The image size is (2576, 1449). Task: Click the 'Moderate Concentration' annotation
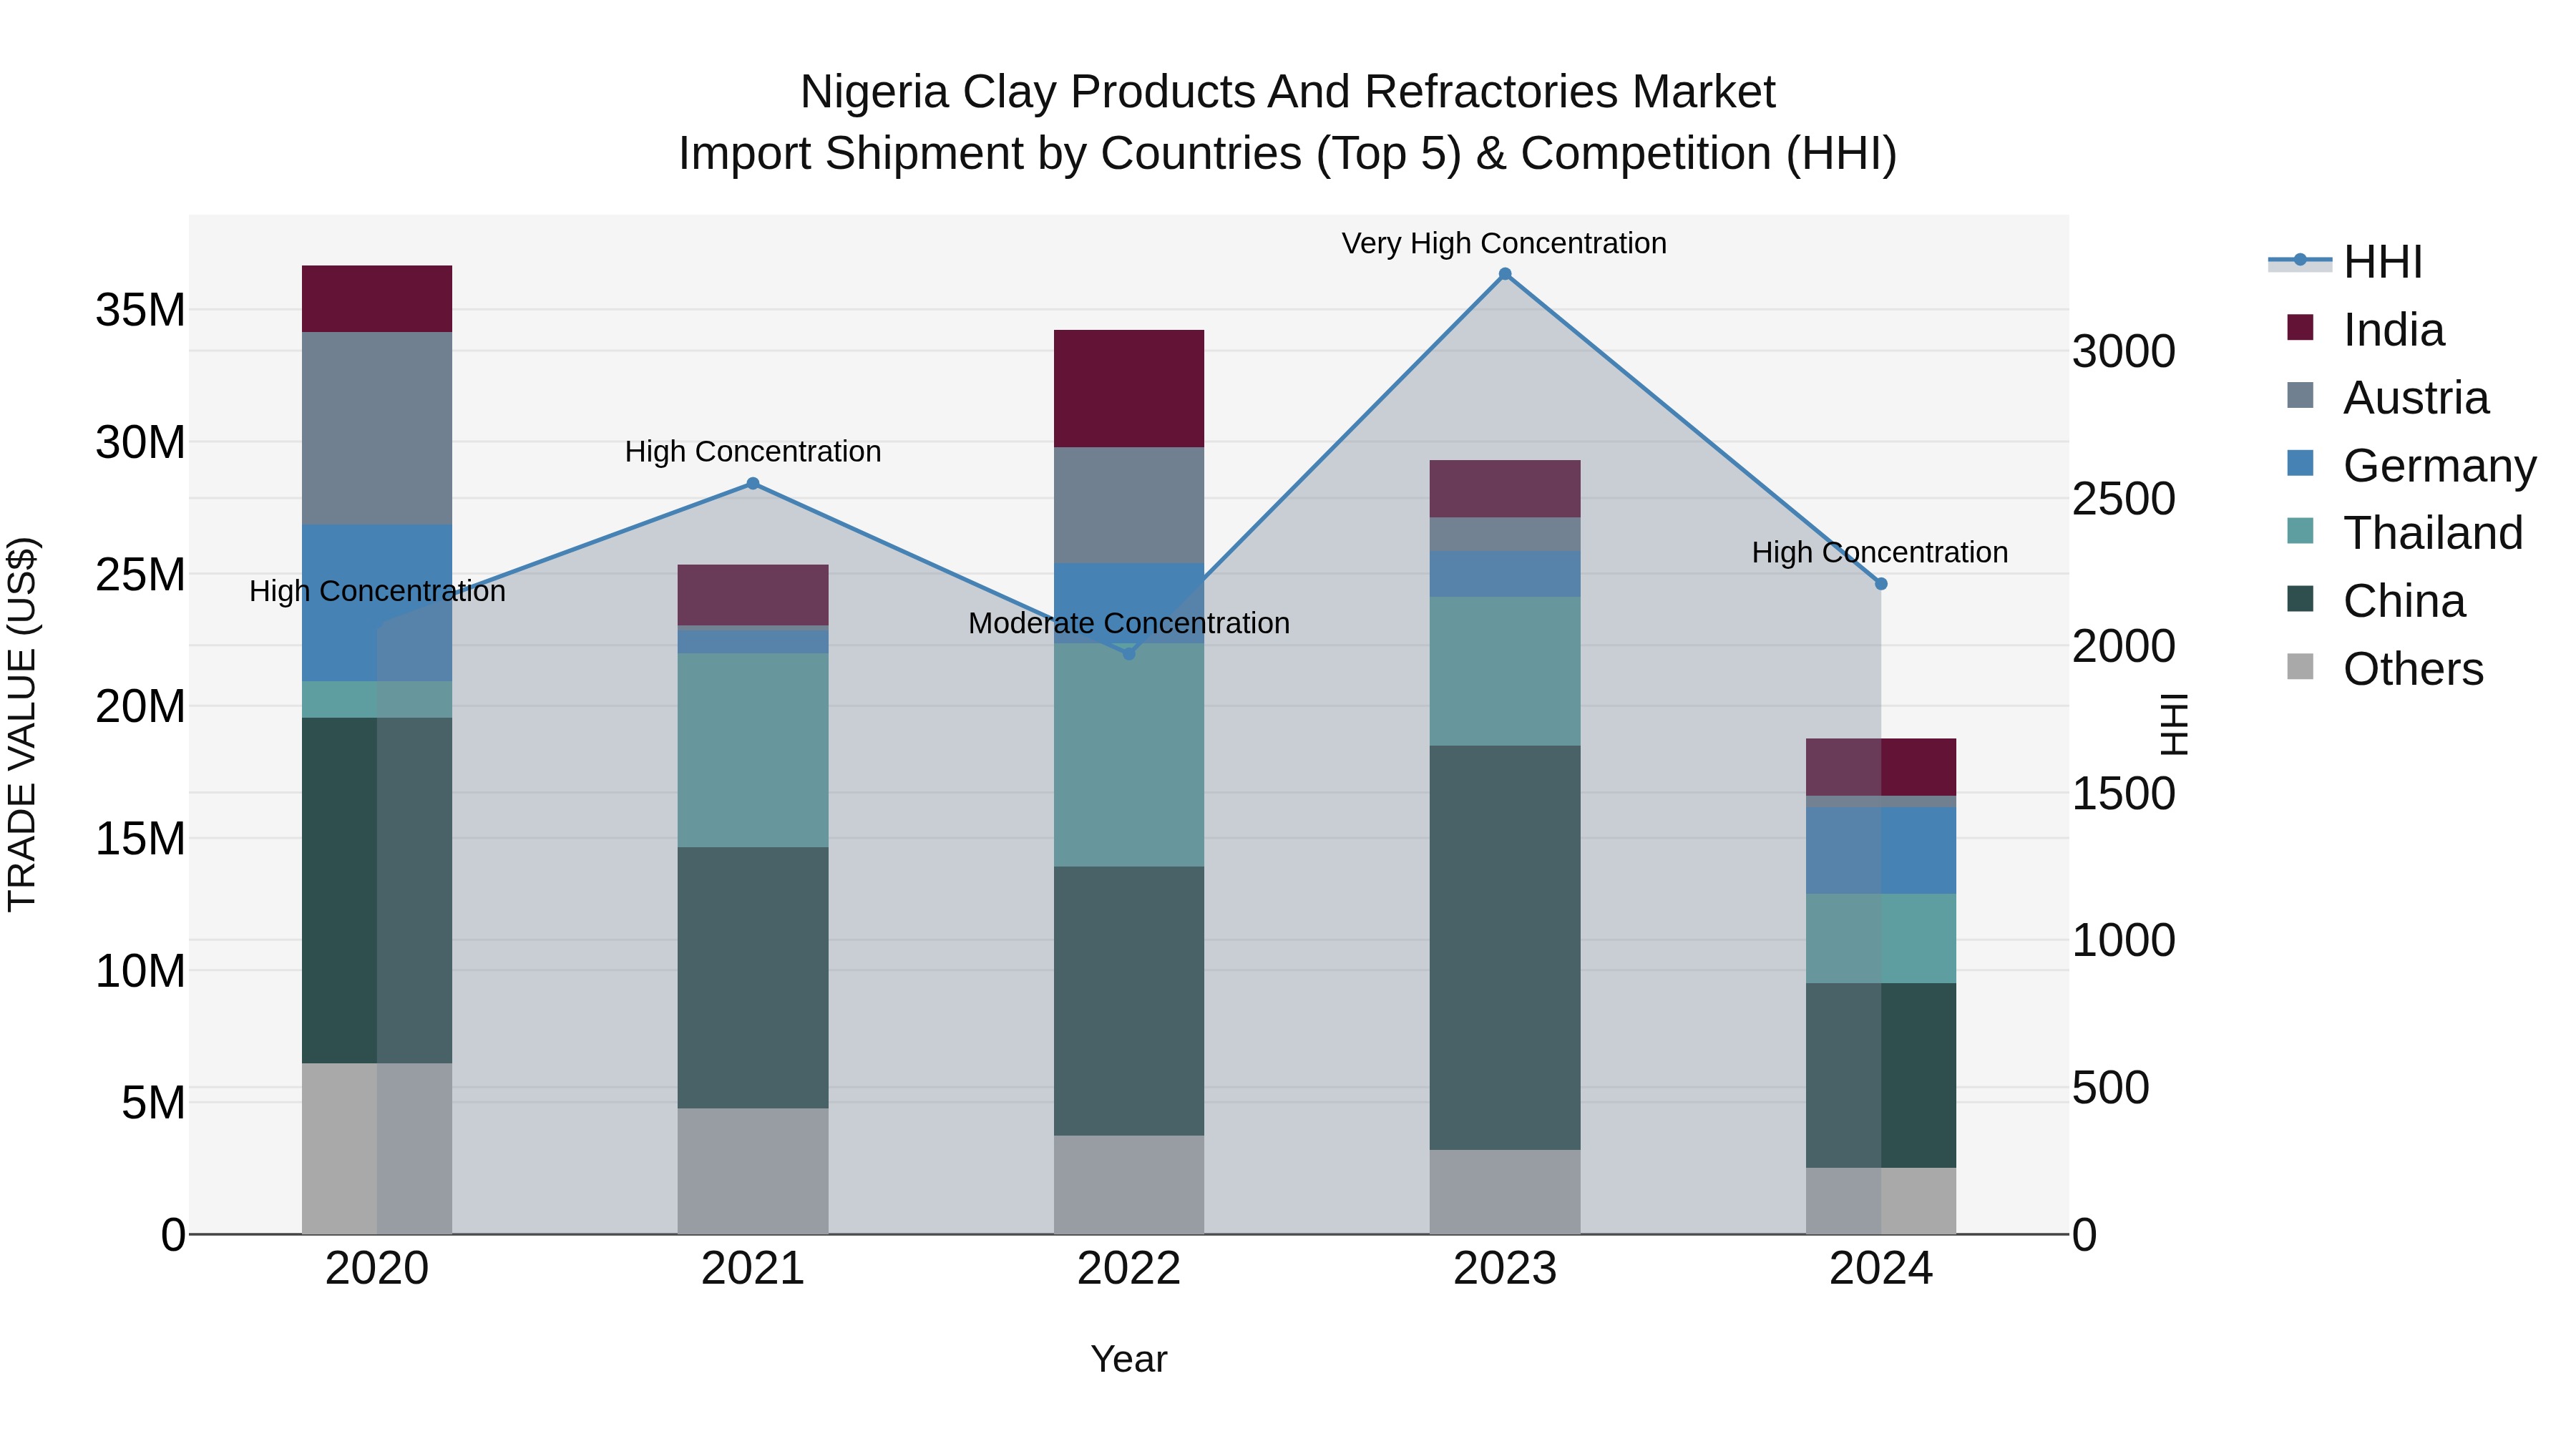(x=1129, y=623)
